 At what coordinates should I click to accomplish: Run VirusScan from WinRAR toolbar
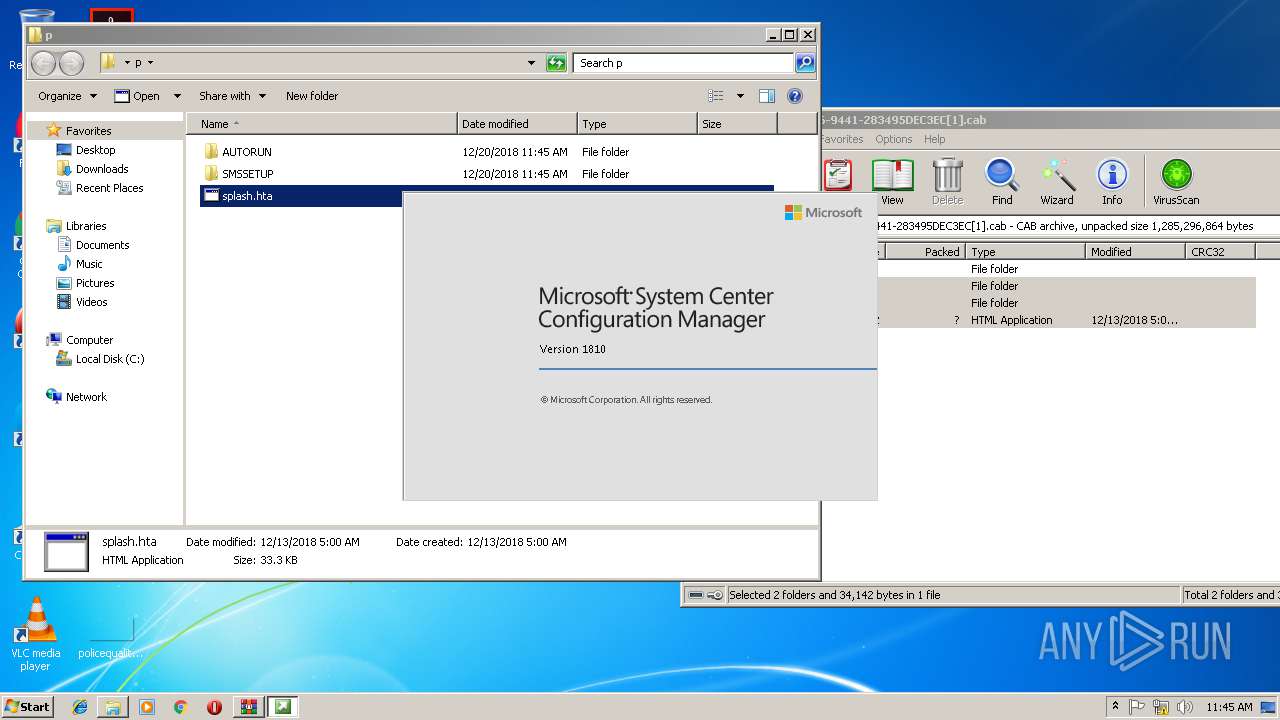point(1176,181)
